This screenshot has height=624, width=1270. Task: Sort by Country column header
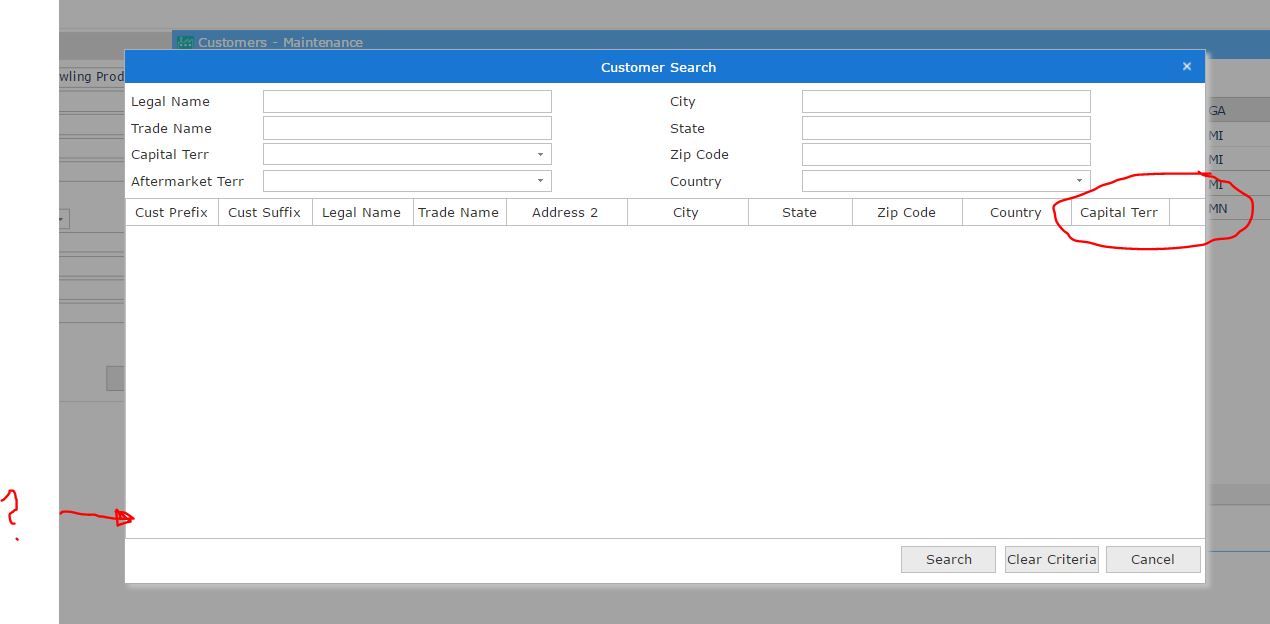coord(1016,212)
